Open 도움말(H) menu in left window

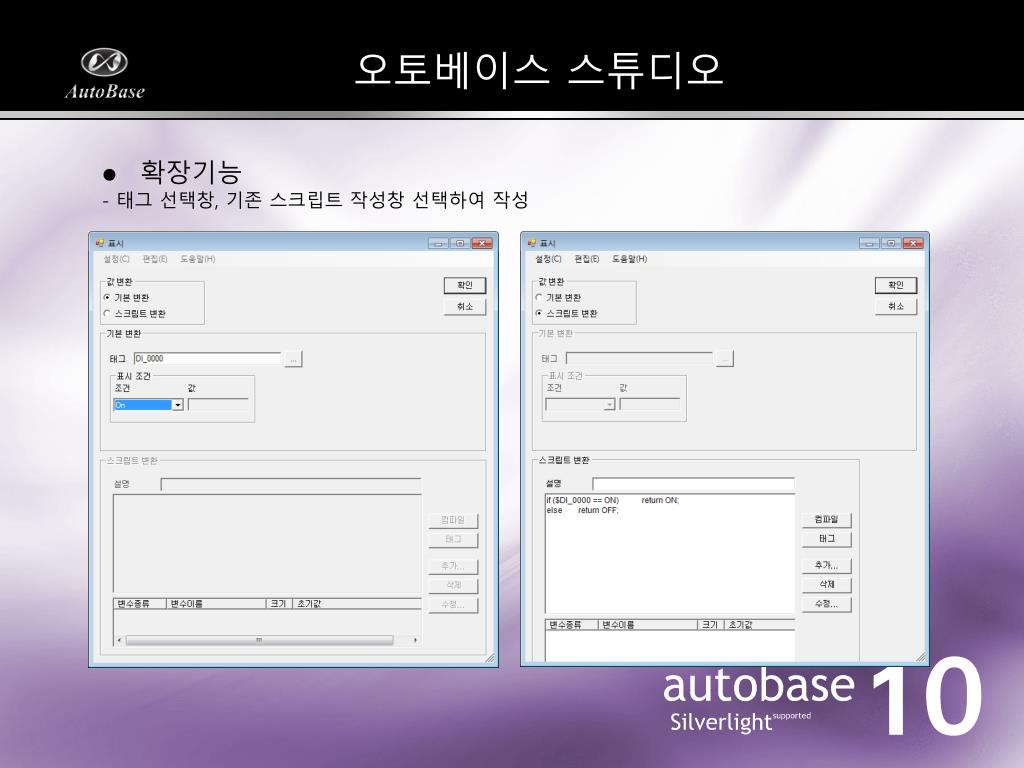197,259
